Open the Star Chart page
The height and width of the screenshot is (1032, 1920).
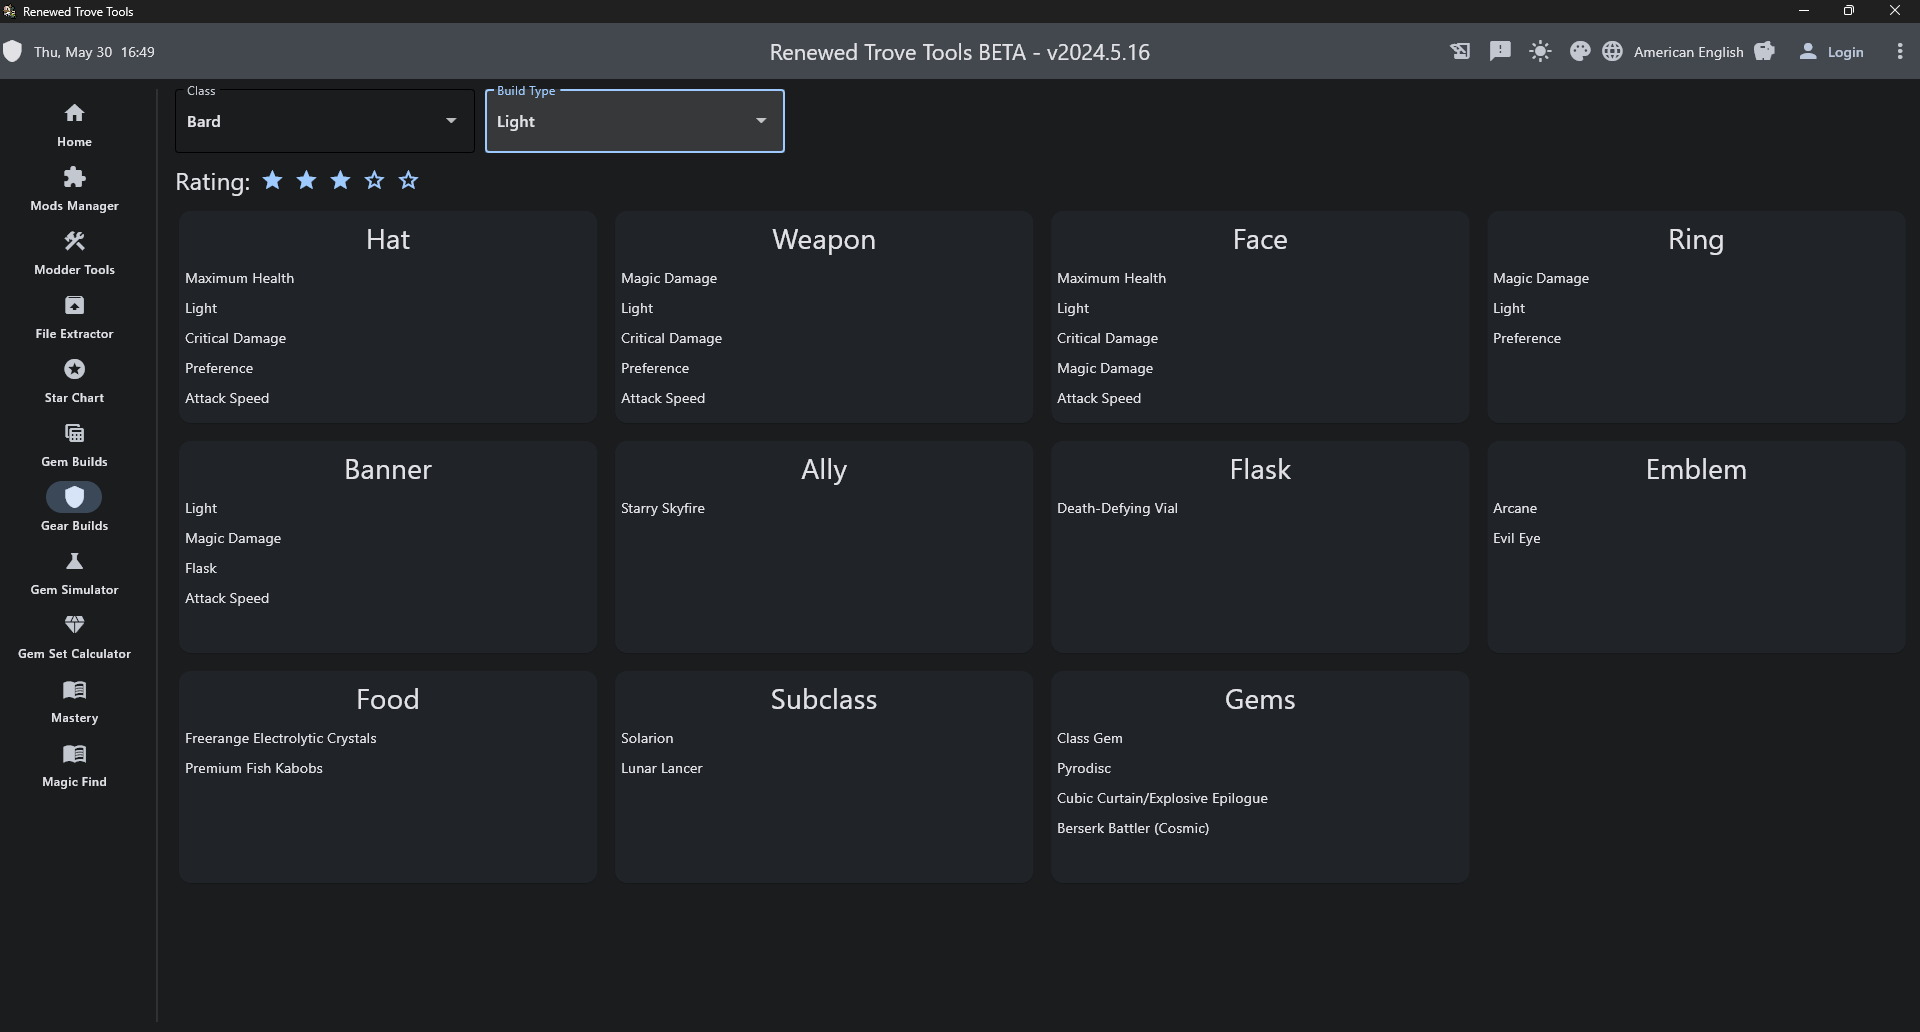pyautogui.click(x=74, y=380)
